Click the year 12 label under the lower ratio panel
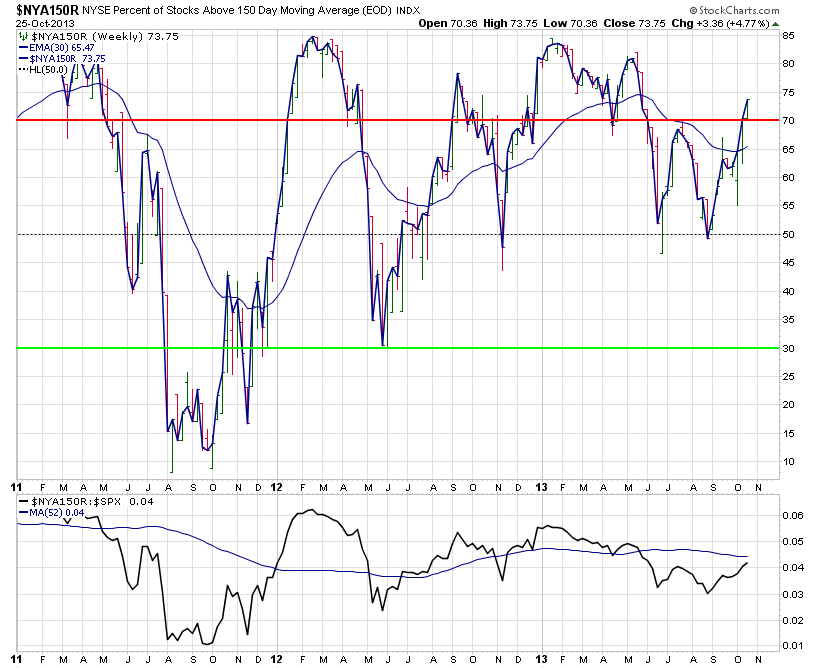820x668 pixels. coord(276,660)
